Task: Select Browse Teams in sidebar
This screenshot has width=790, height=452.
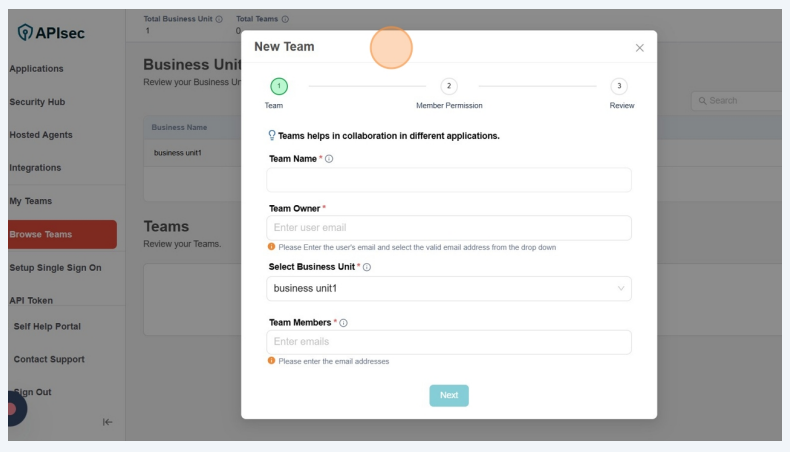Action: tap(41, 235)
